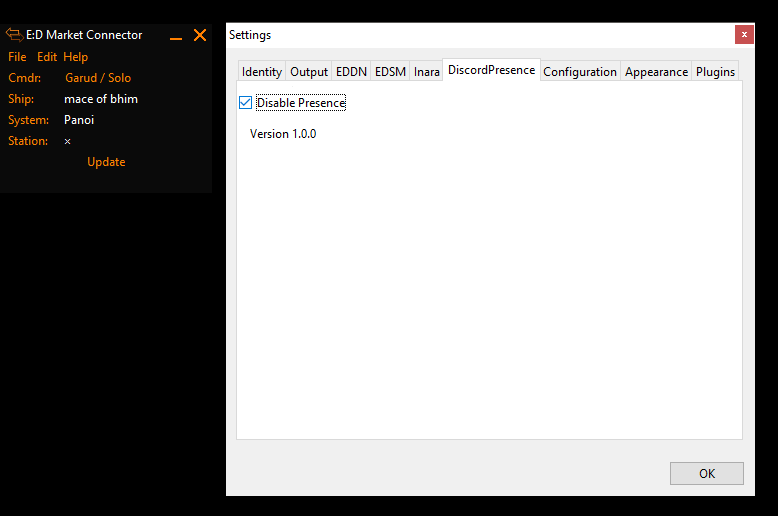Switch to the Configuration tab
Screen dimensions: 778x516
[x=580, y=72]
